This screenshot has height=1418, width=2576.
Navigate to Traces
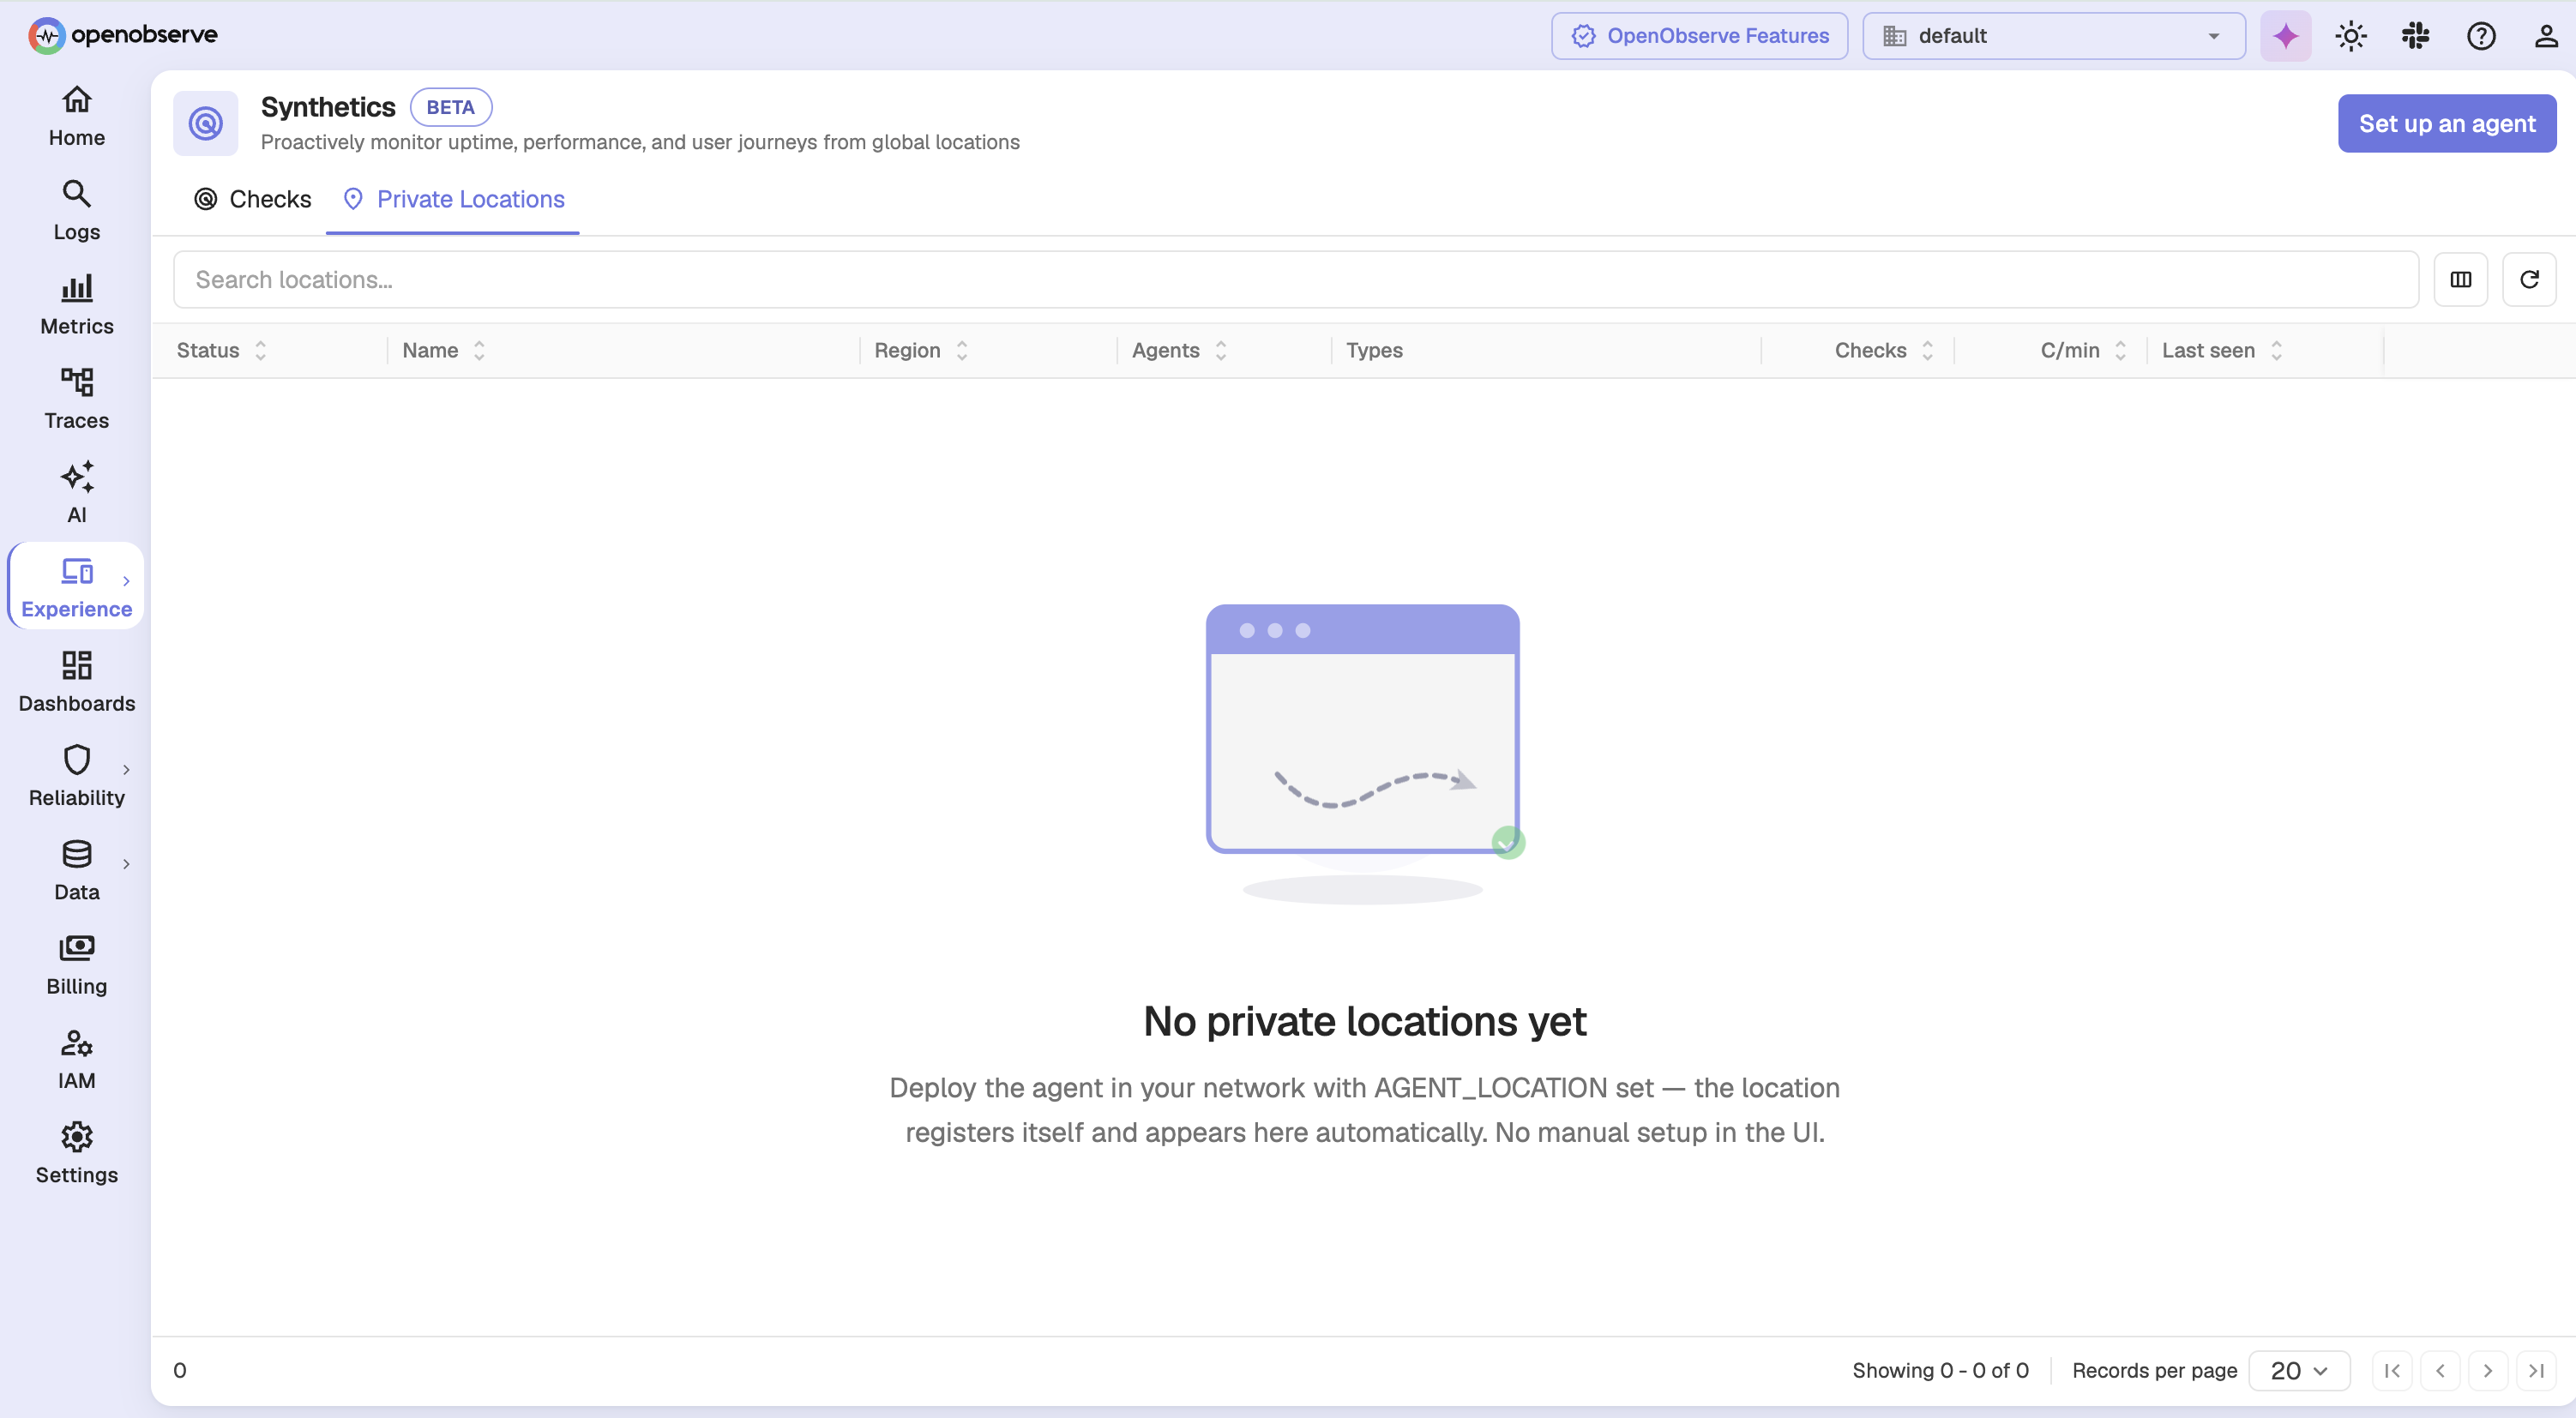76,400
